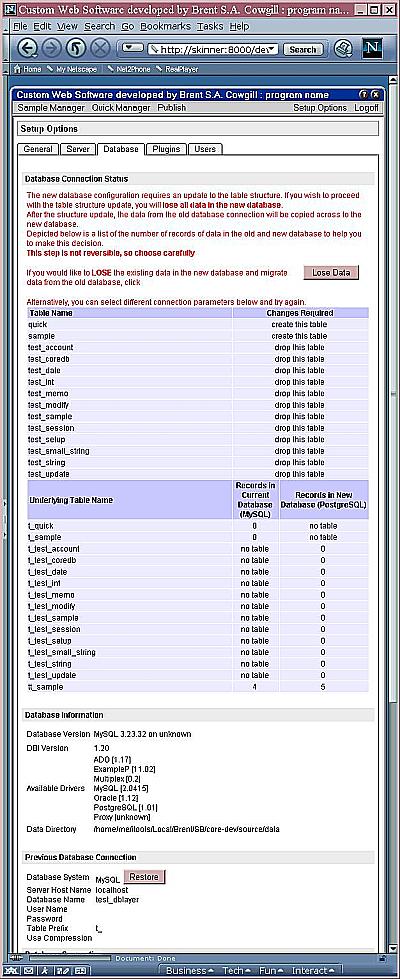Image resolution: width=400 pixels, height=979 pixels.
Task: Click the browser Back arrow button
Action: tap(29, 48)
